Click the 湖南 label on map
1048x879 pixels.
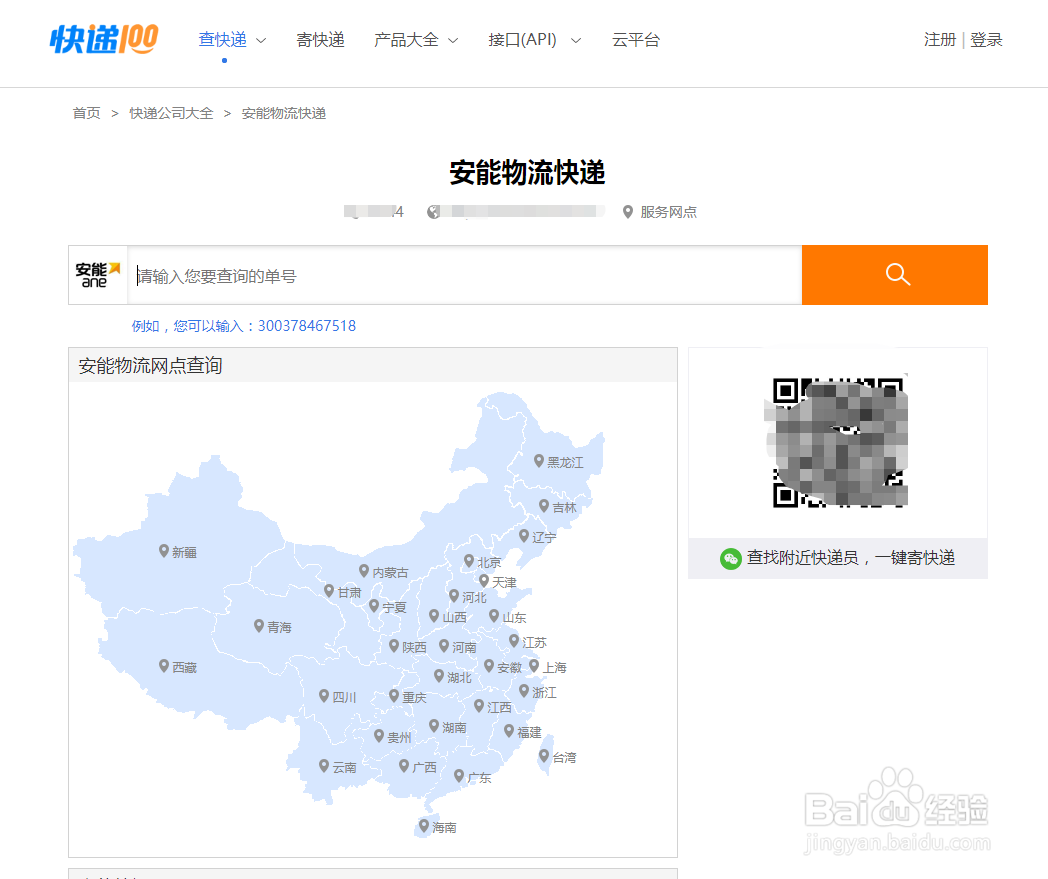(454, 727)
